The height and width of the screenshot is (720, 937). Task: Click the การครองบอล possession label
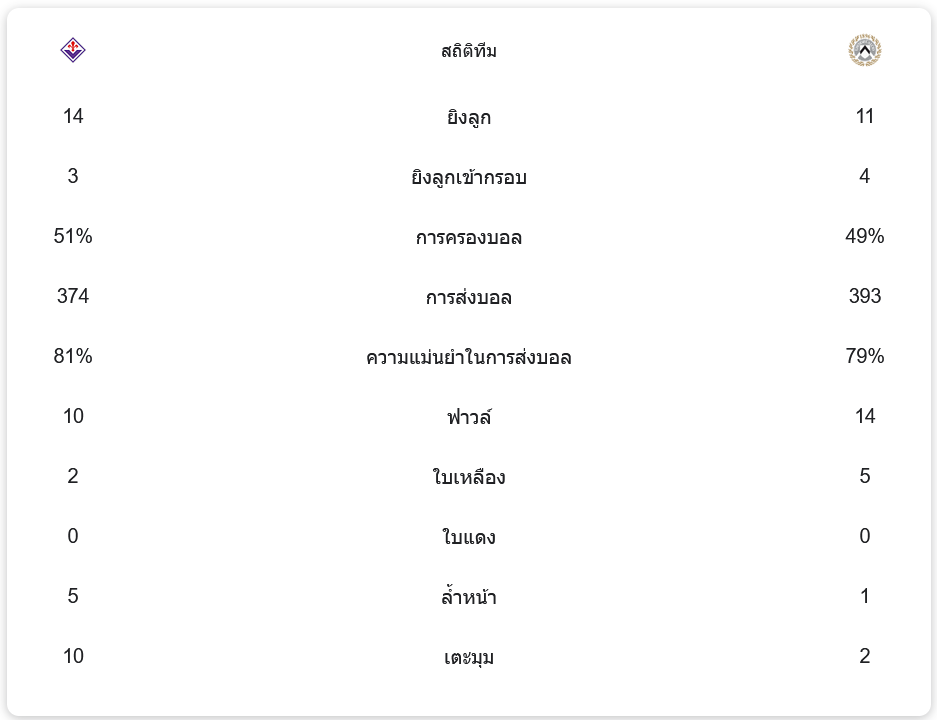tap(468, 237)
